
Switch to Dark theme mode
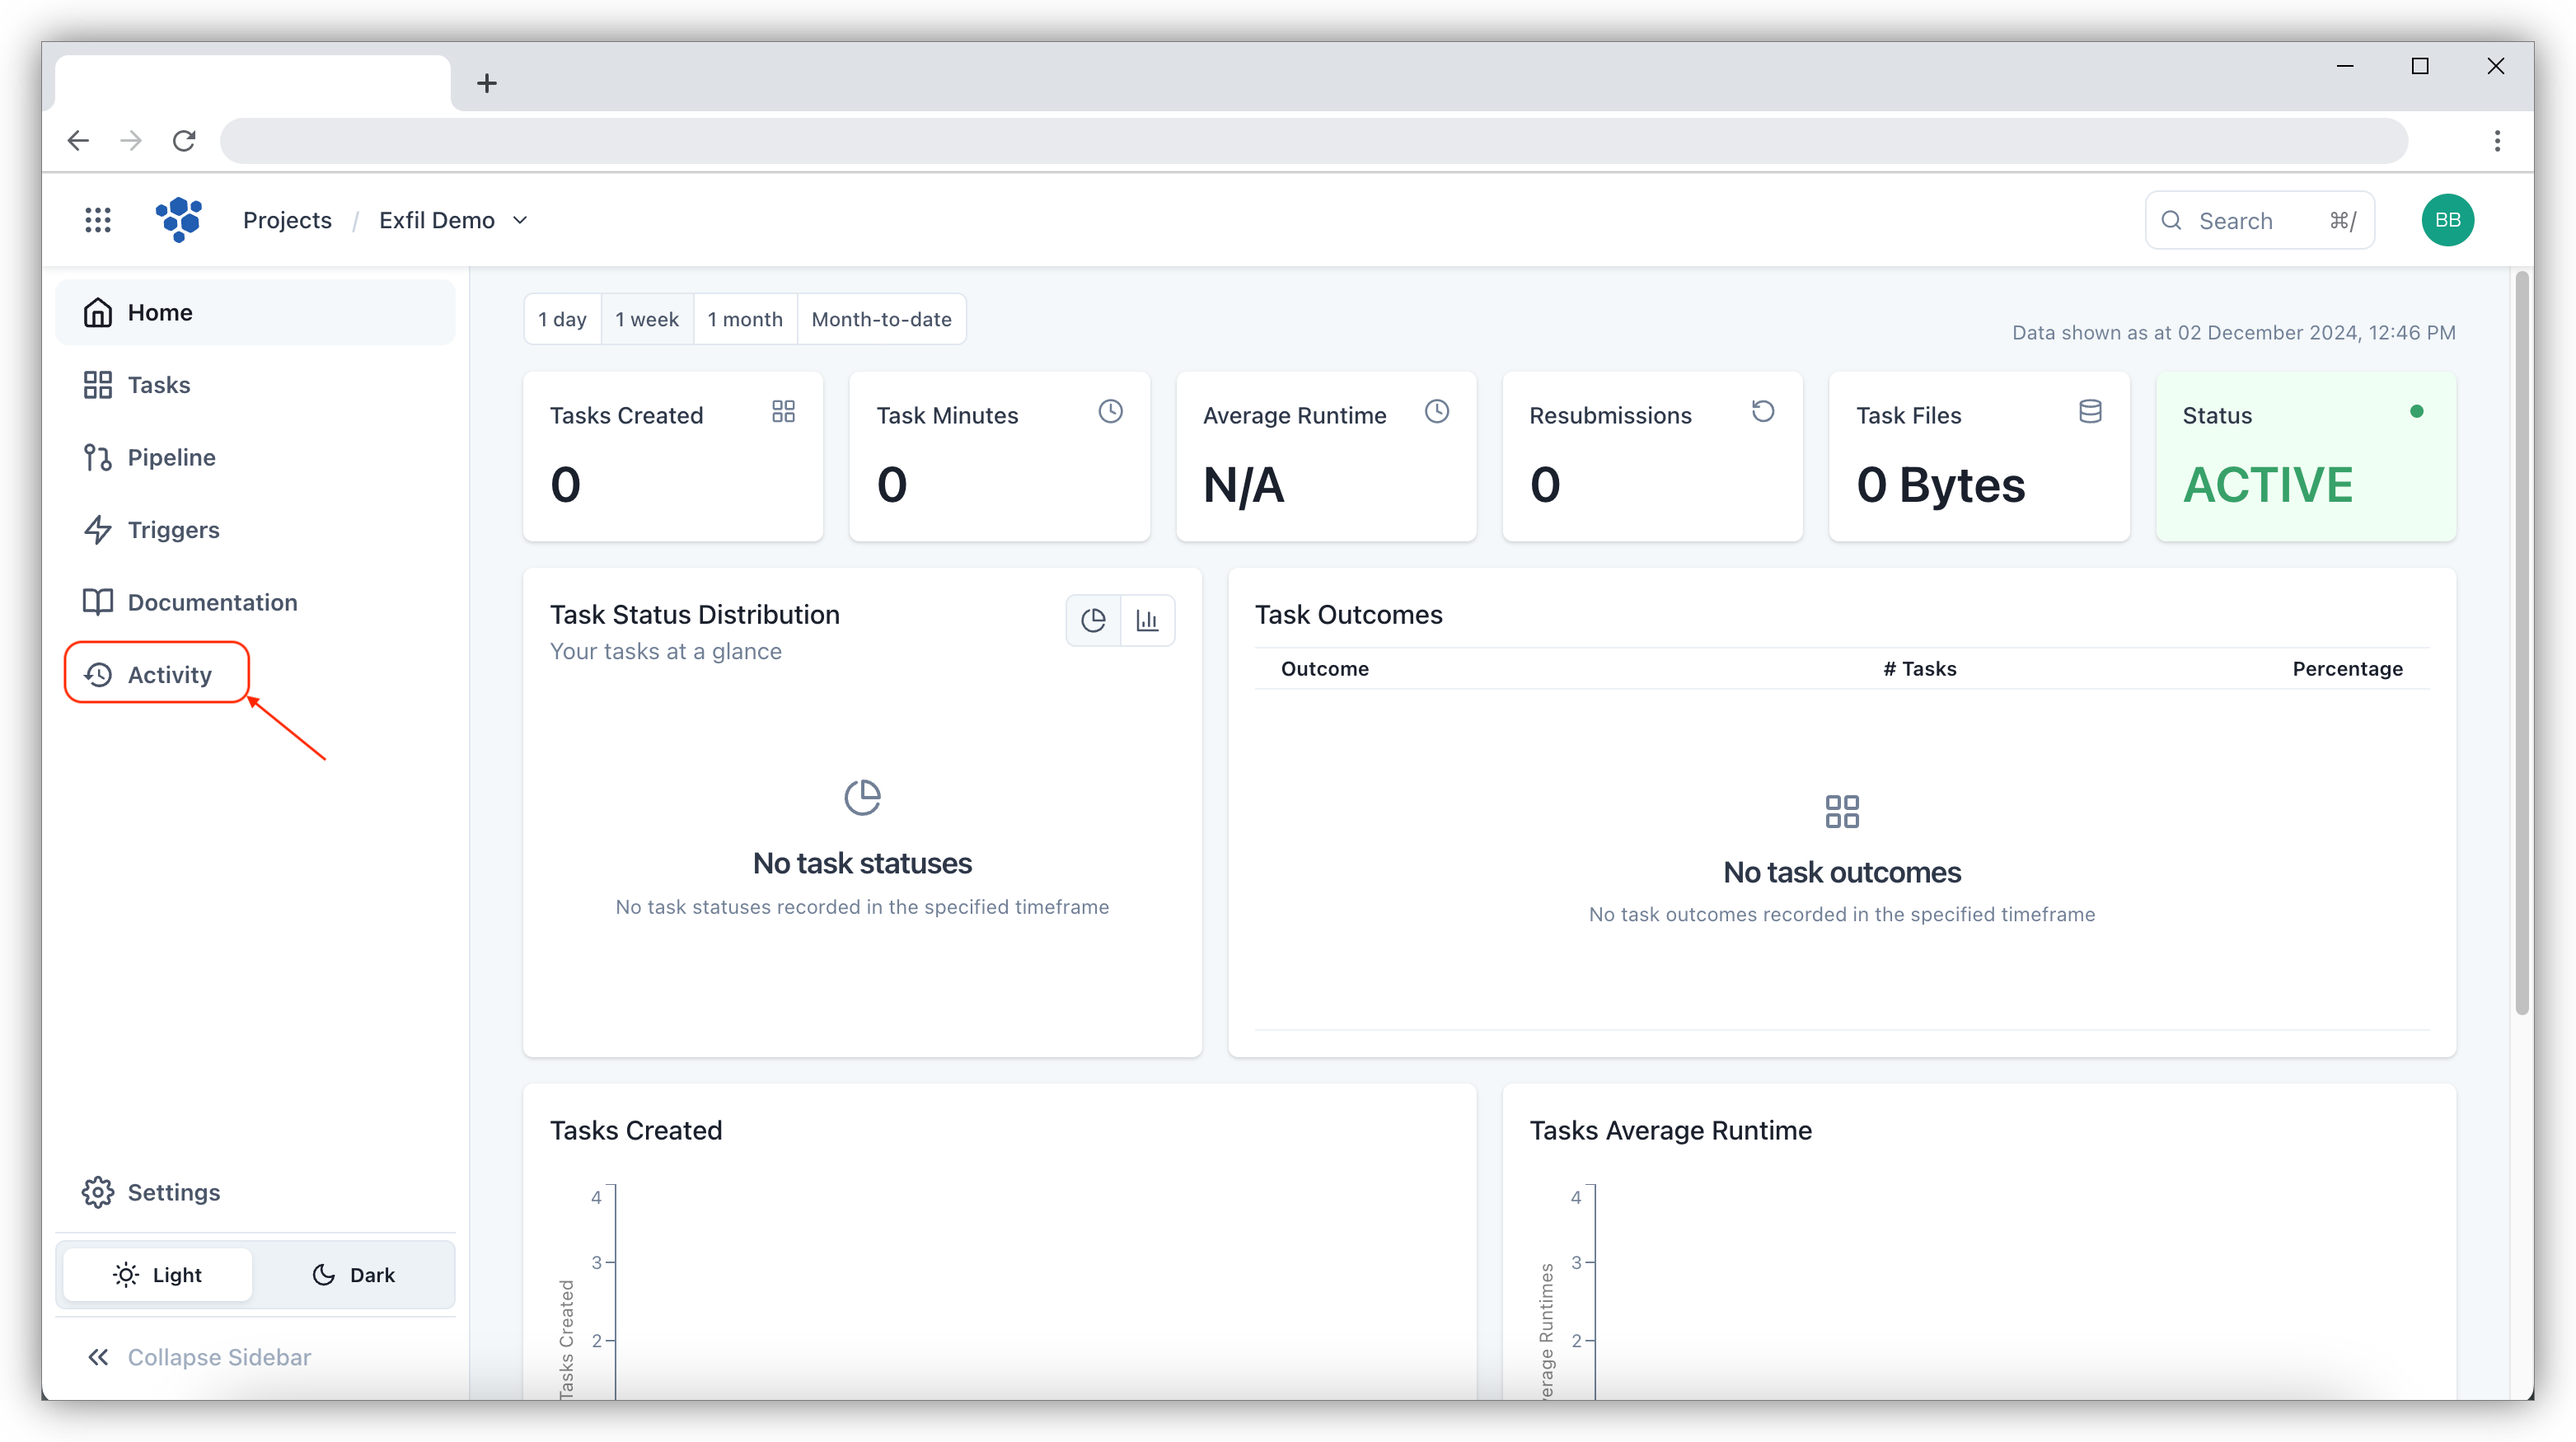[x=353, y=1275]
